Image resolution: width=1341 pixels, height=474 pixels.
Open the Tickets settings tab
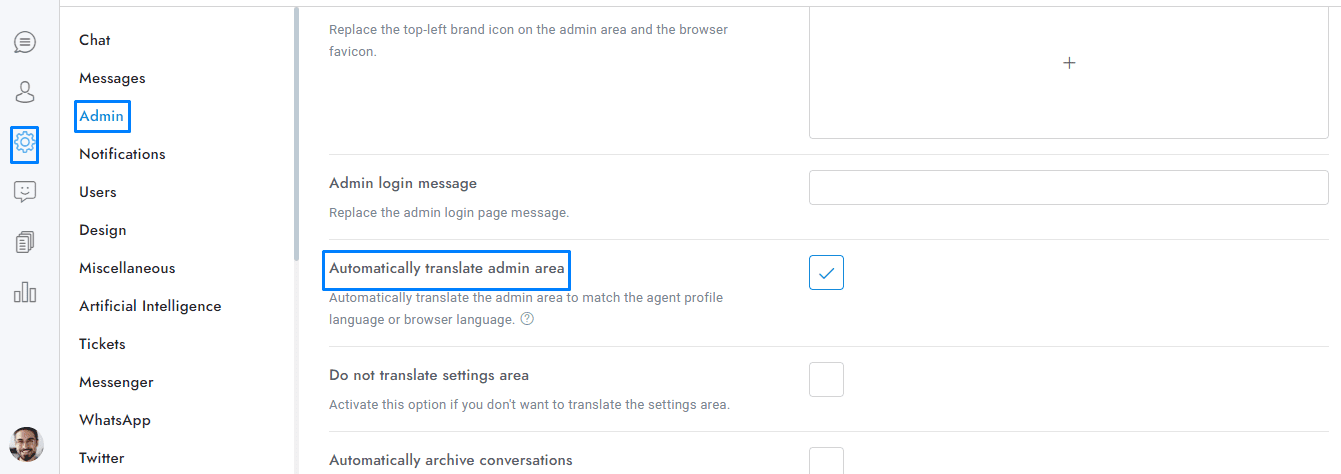[x=102, y=344]
